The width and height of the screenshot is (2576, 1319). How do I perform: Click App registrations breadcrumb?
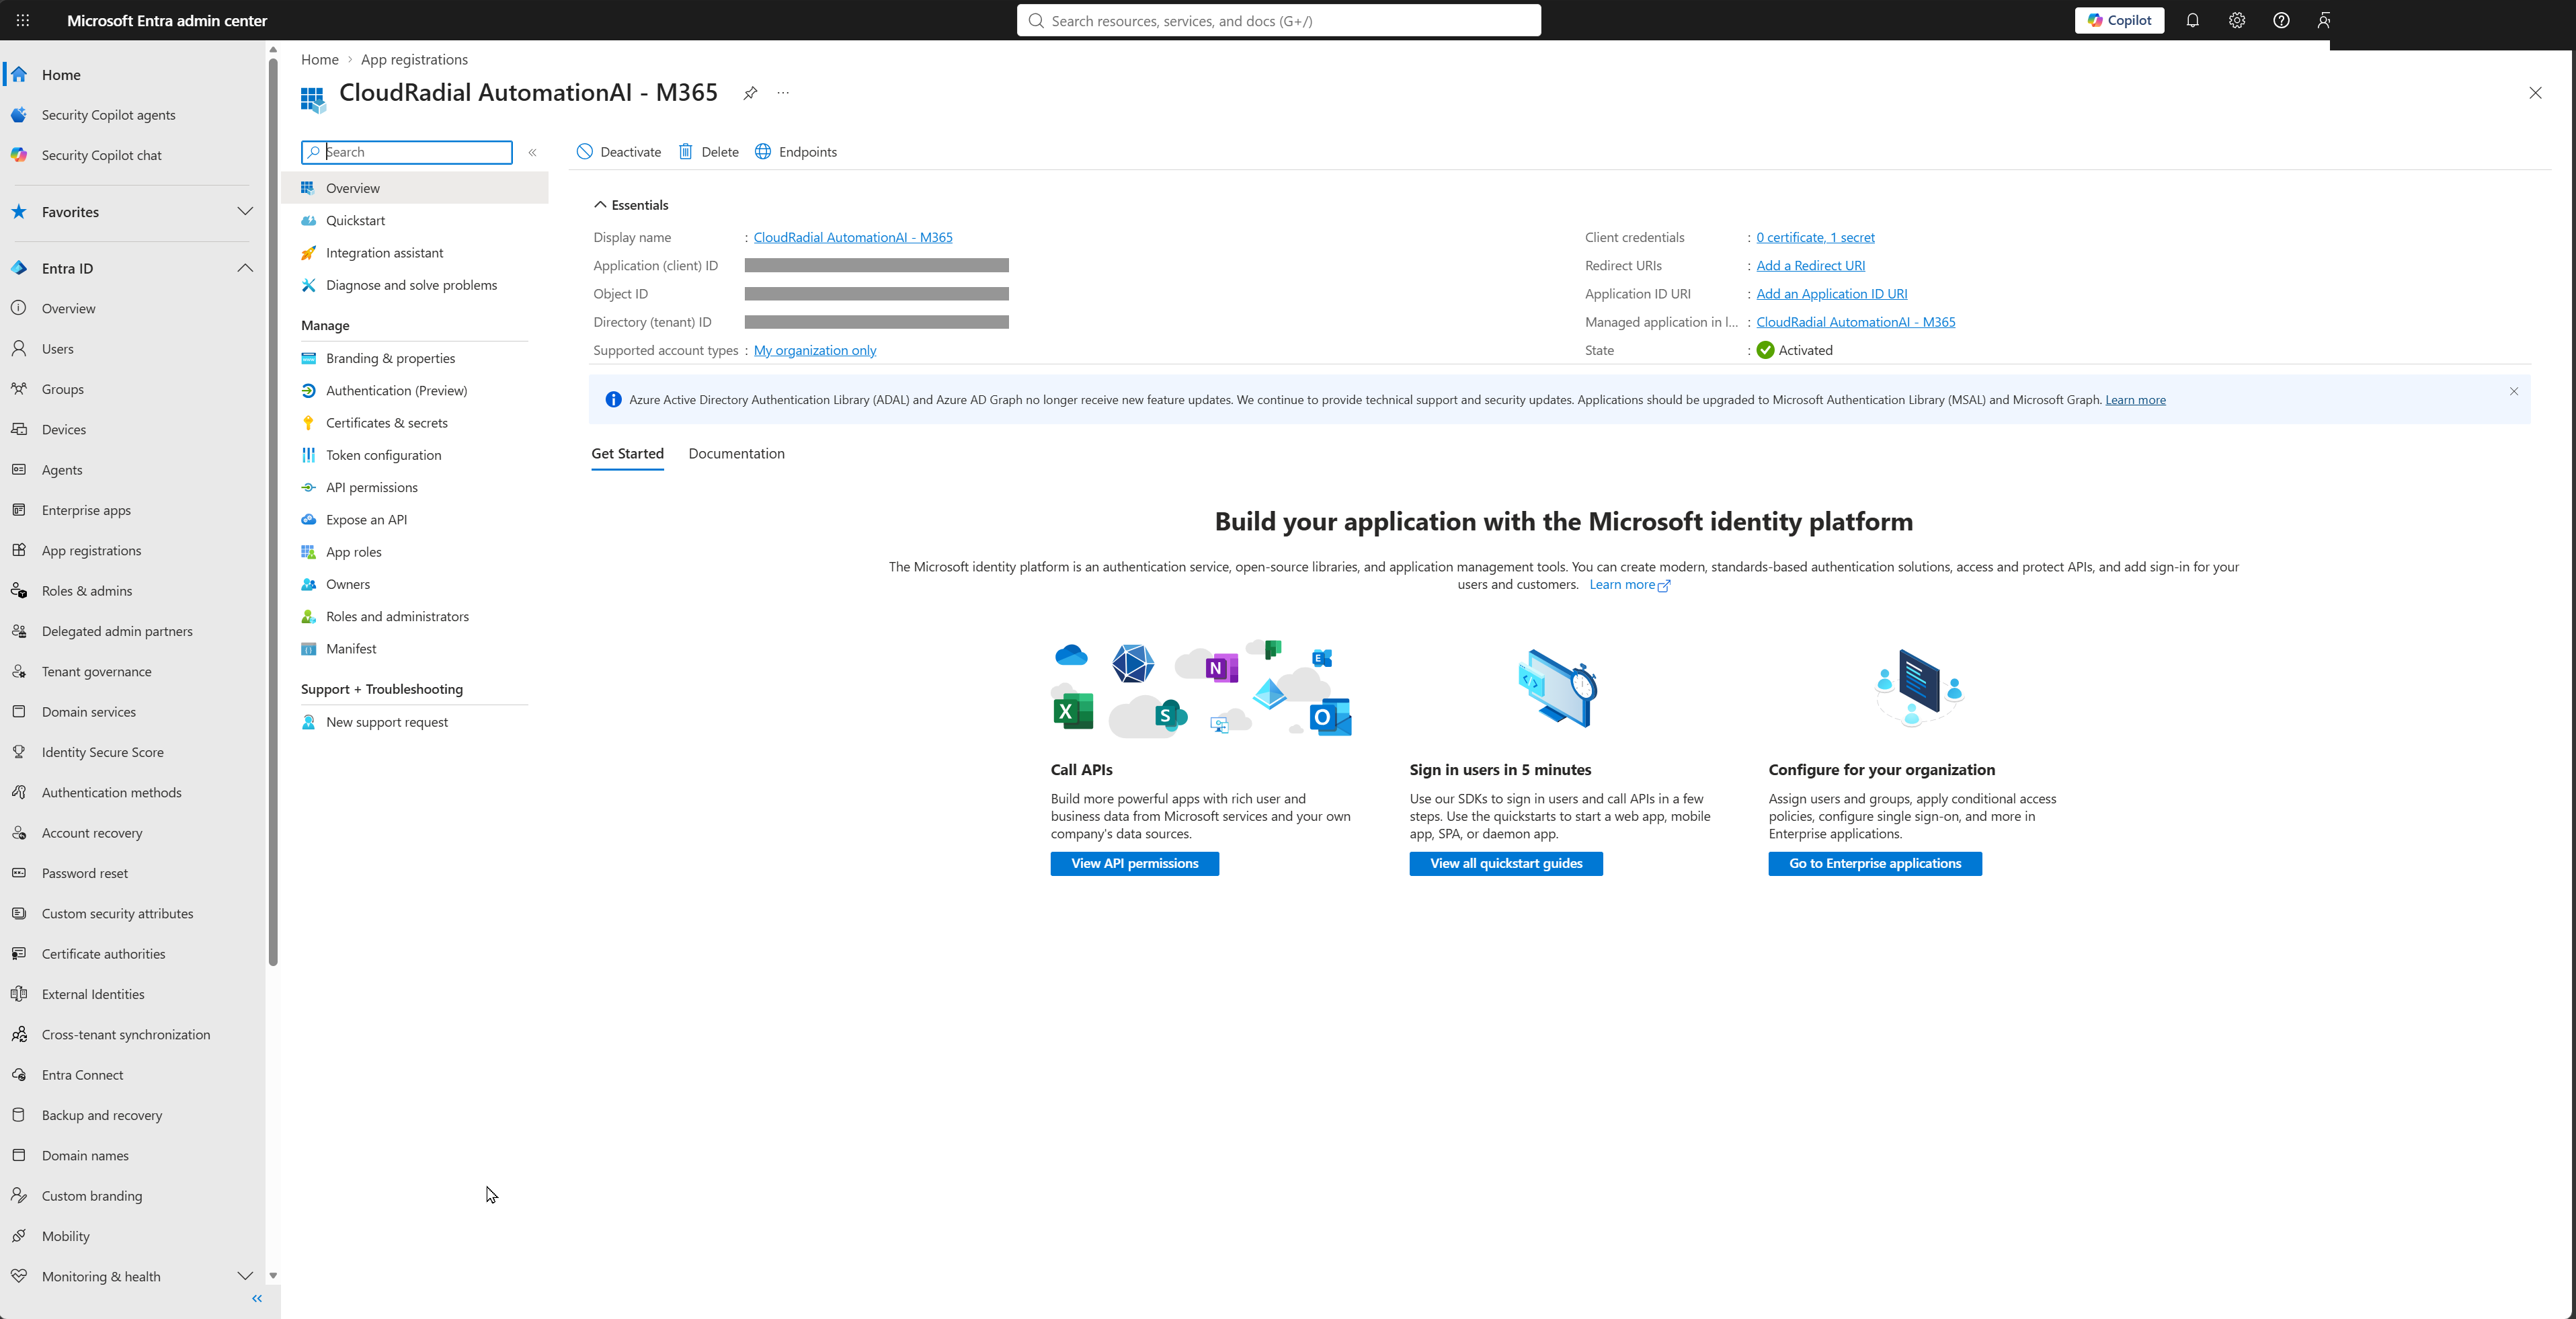tap(414, 60)
